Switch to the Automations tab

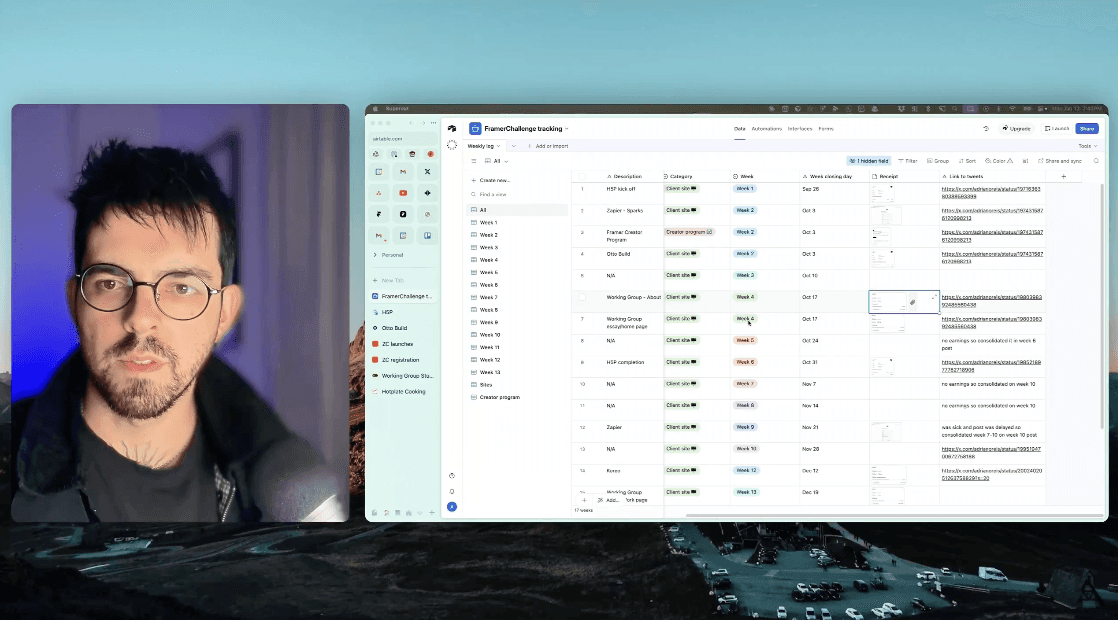pyautogui.click(x=766, y=129)
